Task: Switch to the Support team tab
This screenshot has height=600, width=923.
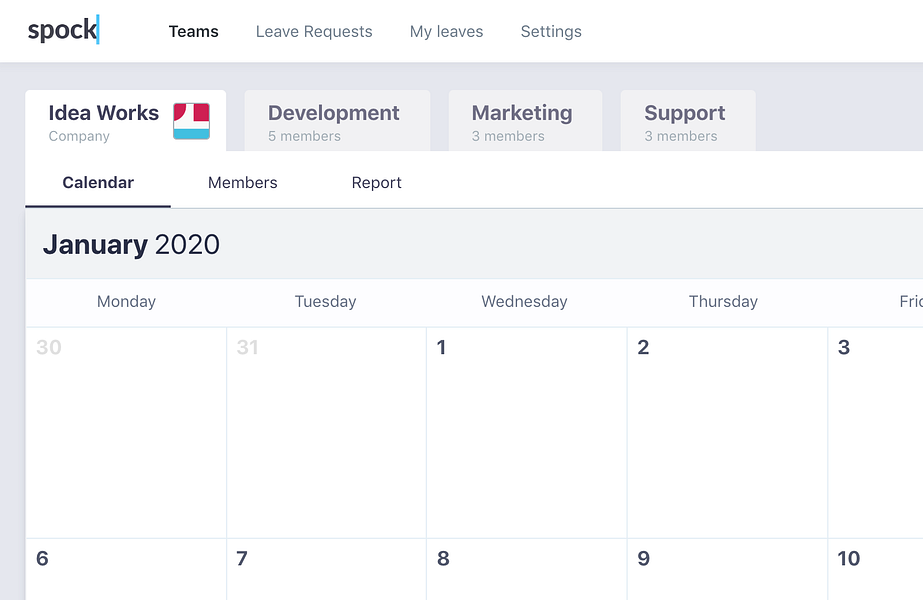Action: coord(688,121)
